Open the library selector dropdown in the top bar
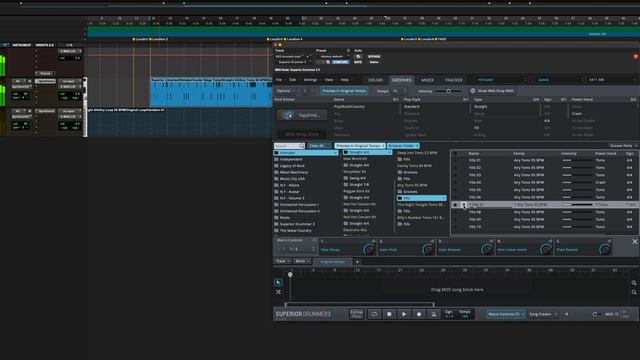Viewport: 640px width, 360px height. coord(503,80)
